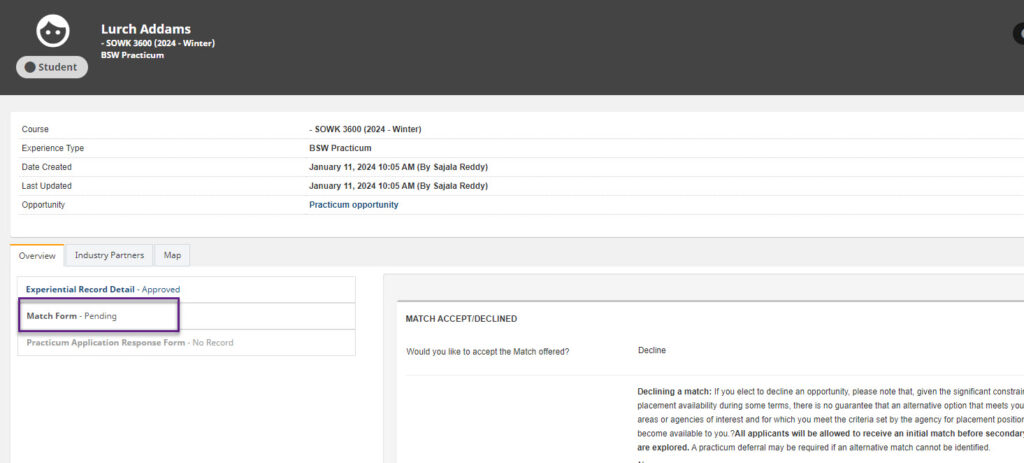Click the SOWK 3600 course subtitle in header
This screenshot has width=1024, height=463.
(159, 43)
